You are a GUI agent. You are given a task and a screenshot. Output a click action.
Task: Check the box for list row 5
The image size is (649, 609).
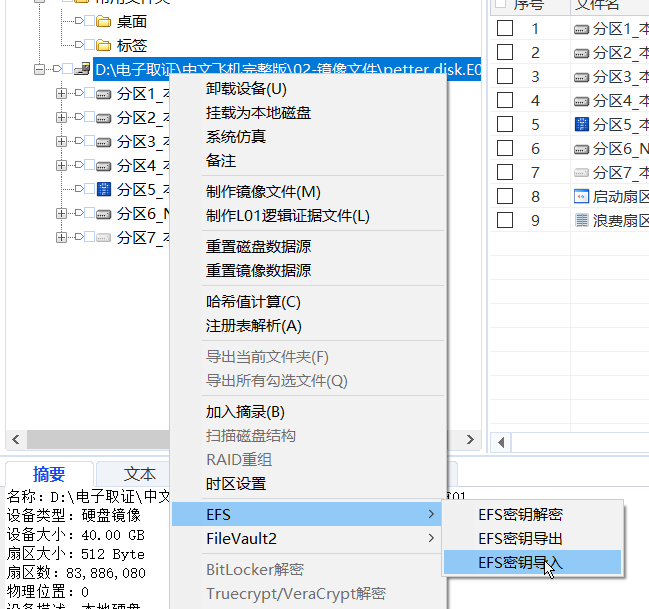click(x=505, y=124)
